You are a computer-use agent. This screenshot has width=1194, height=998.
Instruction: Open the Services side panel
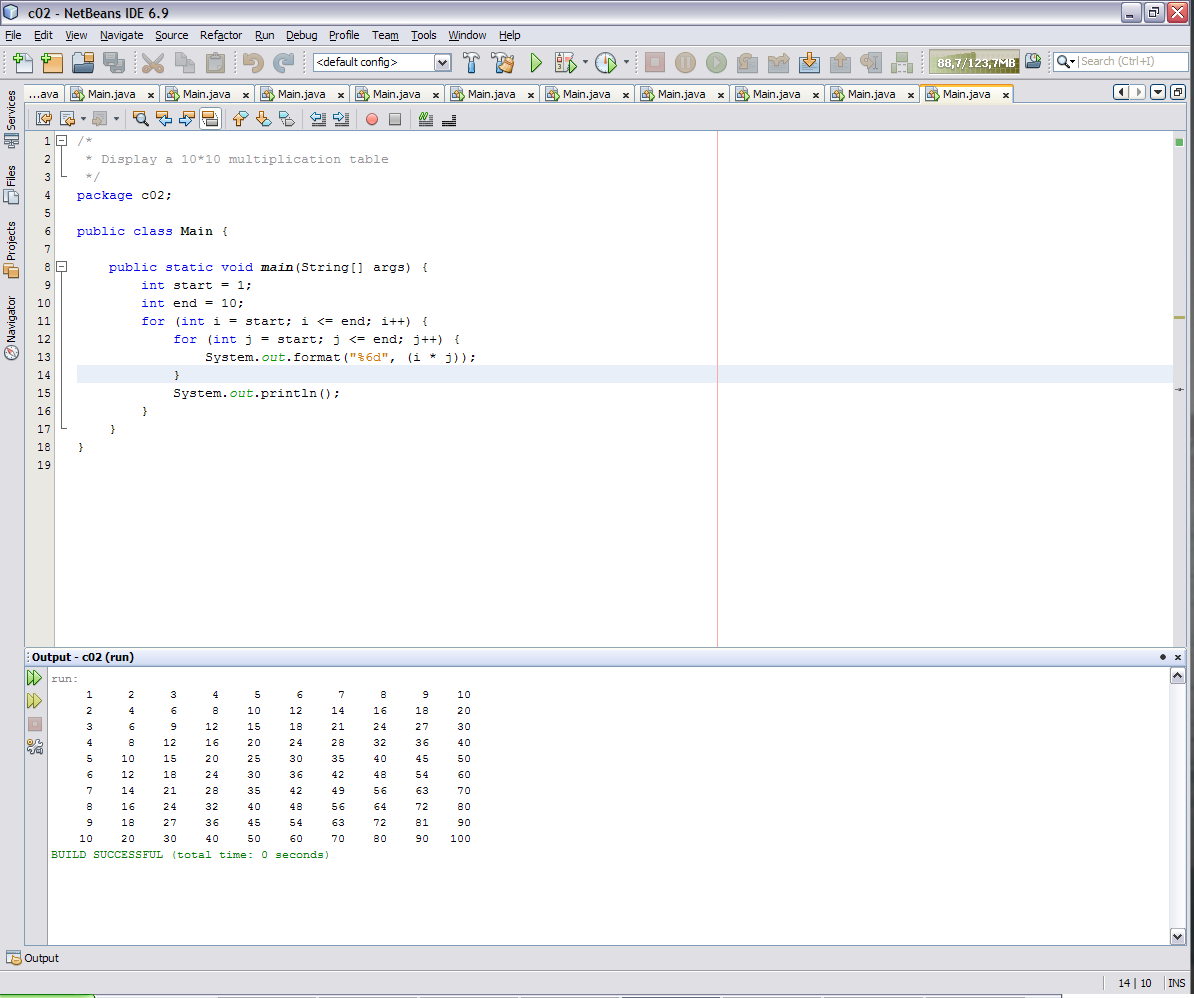pos(11,118)
